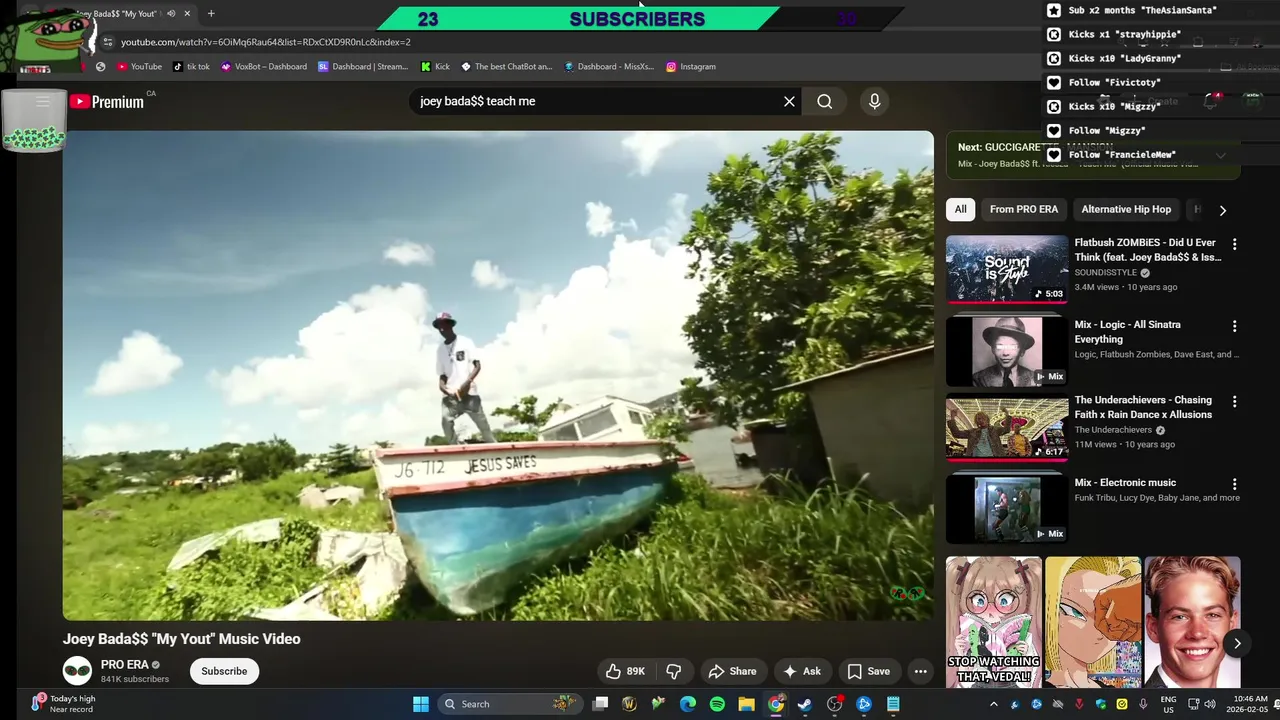Screen dimensions: 1280x720
Task: Open Logic All Sinatra Everything mix thumbnail
Action: (x=1007, y=351)
